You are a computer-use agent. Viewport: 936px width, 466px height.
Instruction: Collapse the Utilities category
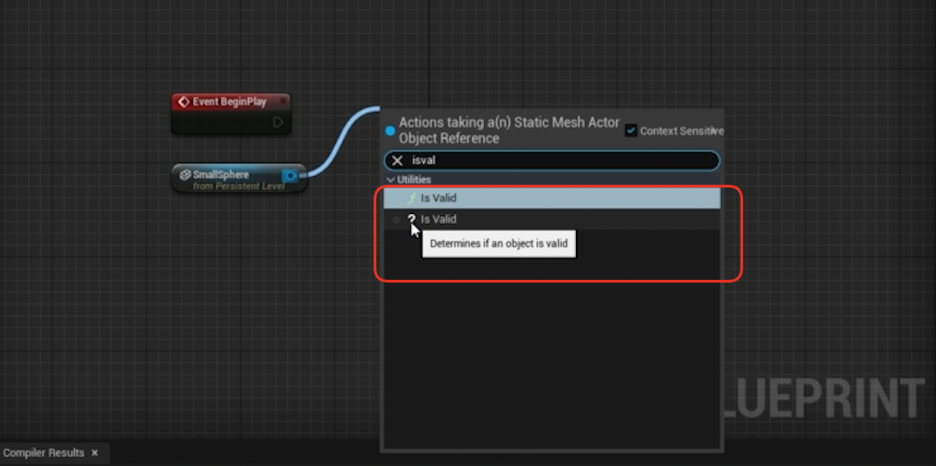coord(390,180)
